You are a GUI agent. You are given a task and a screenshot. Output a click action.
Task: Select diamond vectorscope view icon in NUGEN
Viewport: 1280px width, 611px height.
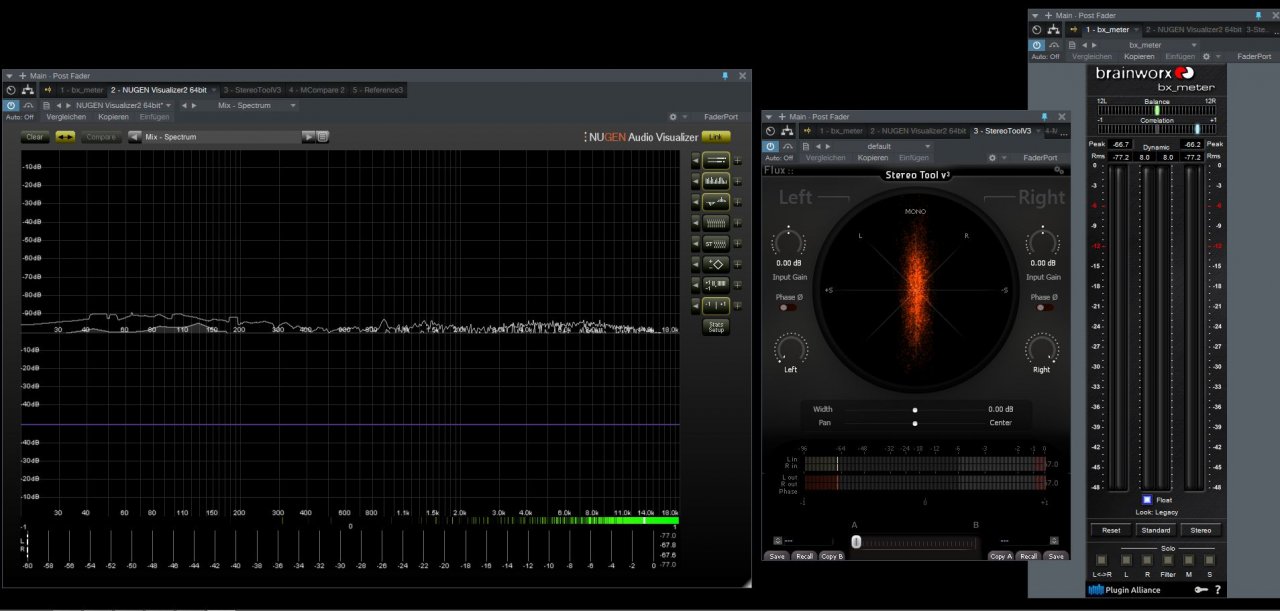(716, 264)
